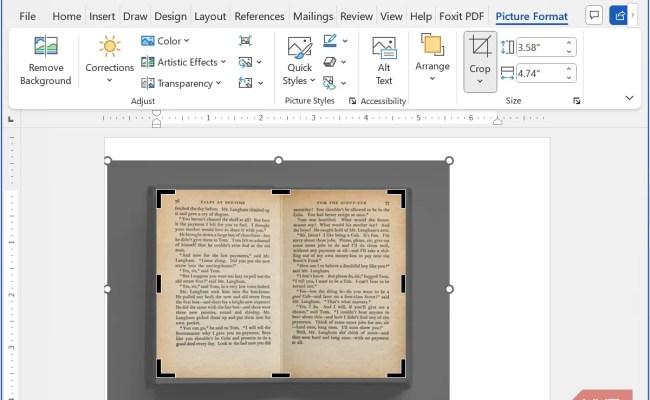Switch to the Home tab
Screen dimensions: 650x400
pos(67,16)
